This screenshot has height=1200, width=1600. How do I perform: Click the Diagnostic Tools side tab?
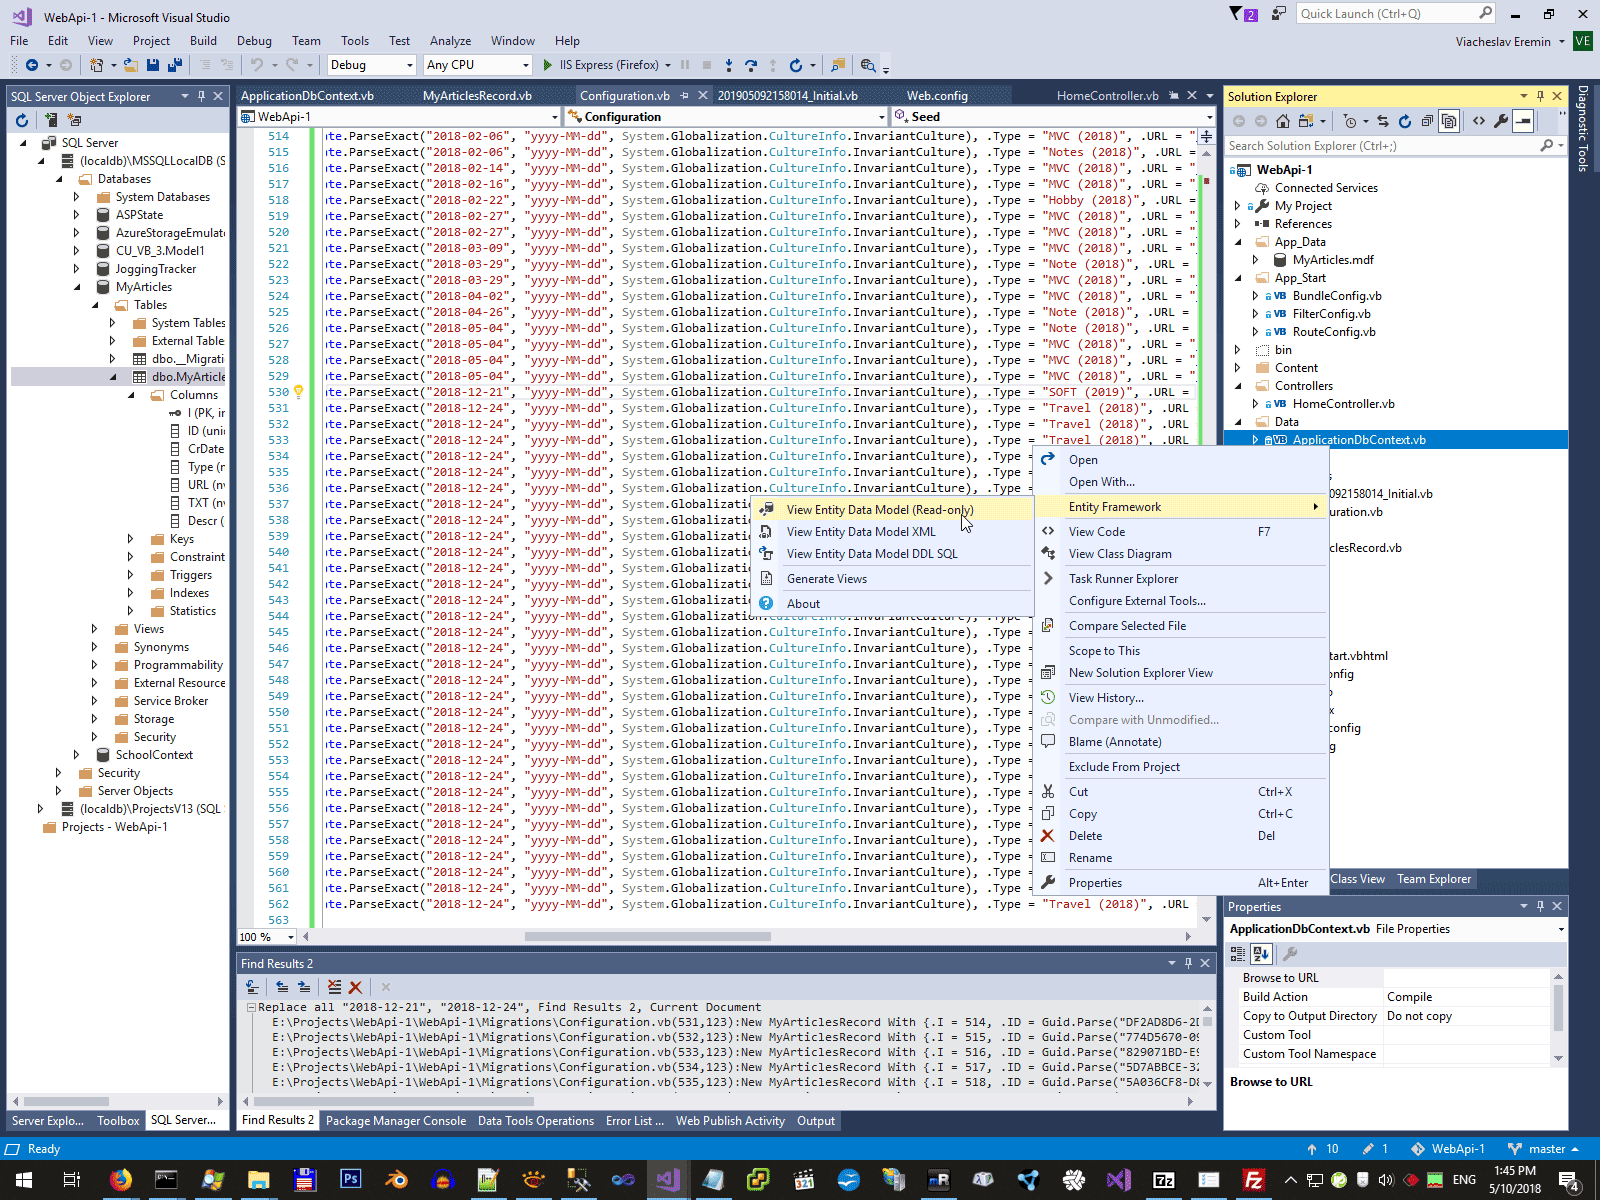tap(1583, 129)
